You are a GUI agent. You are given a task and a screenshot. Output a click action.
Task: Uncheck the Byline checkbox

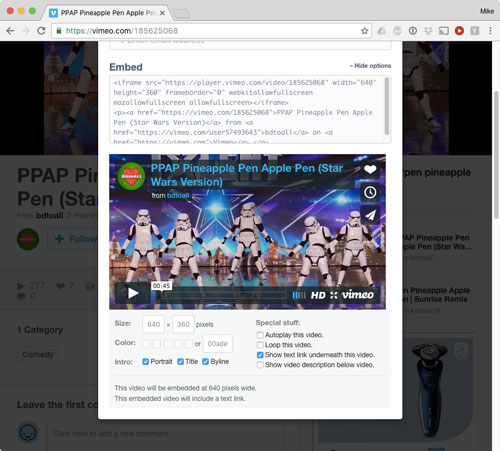tap(205, 362)
